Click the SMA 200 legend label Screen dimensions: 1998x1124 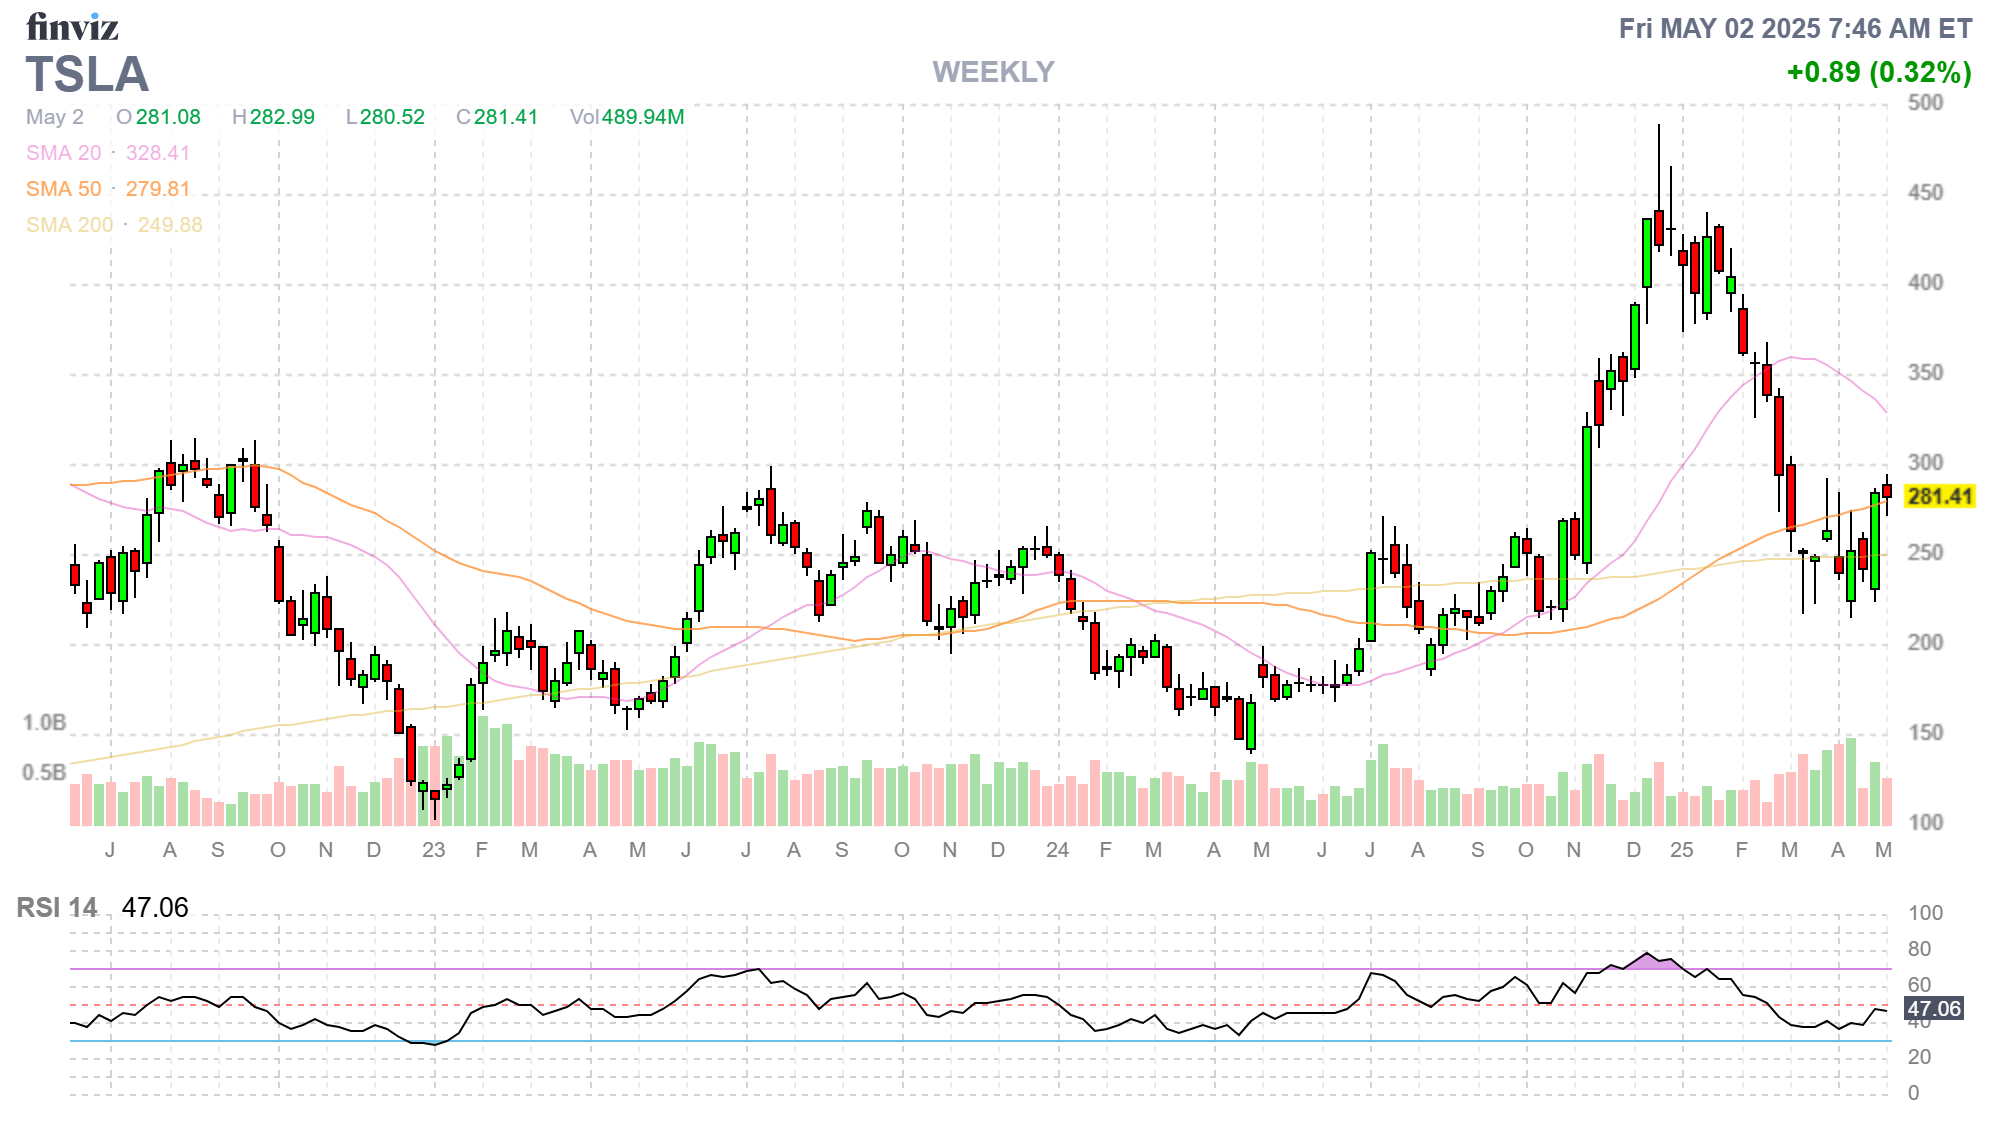coord(69,225)
